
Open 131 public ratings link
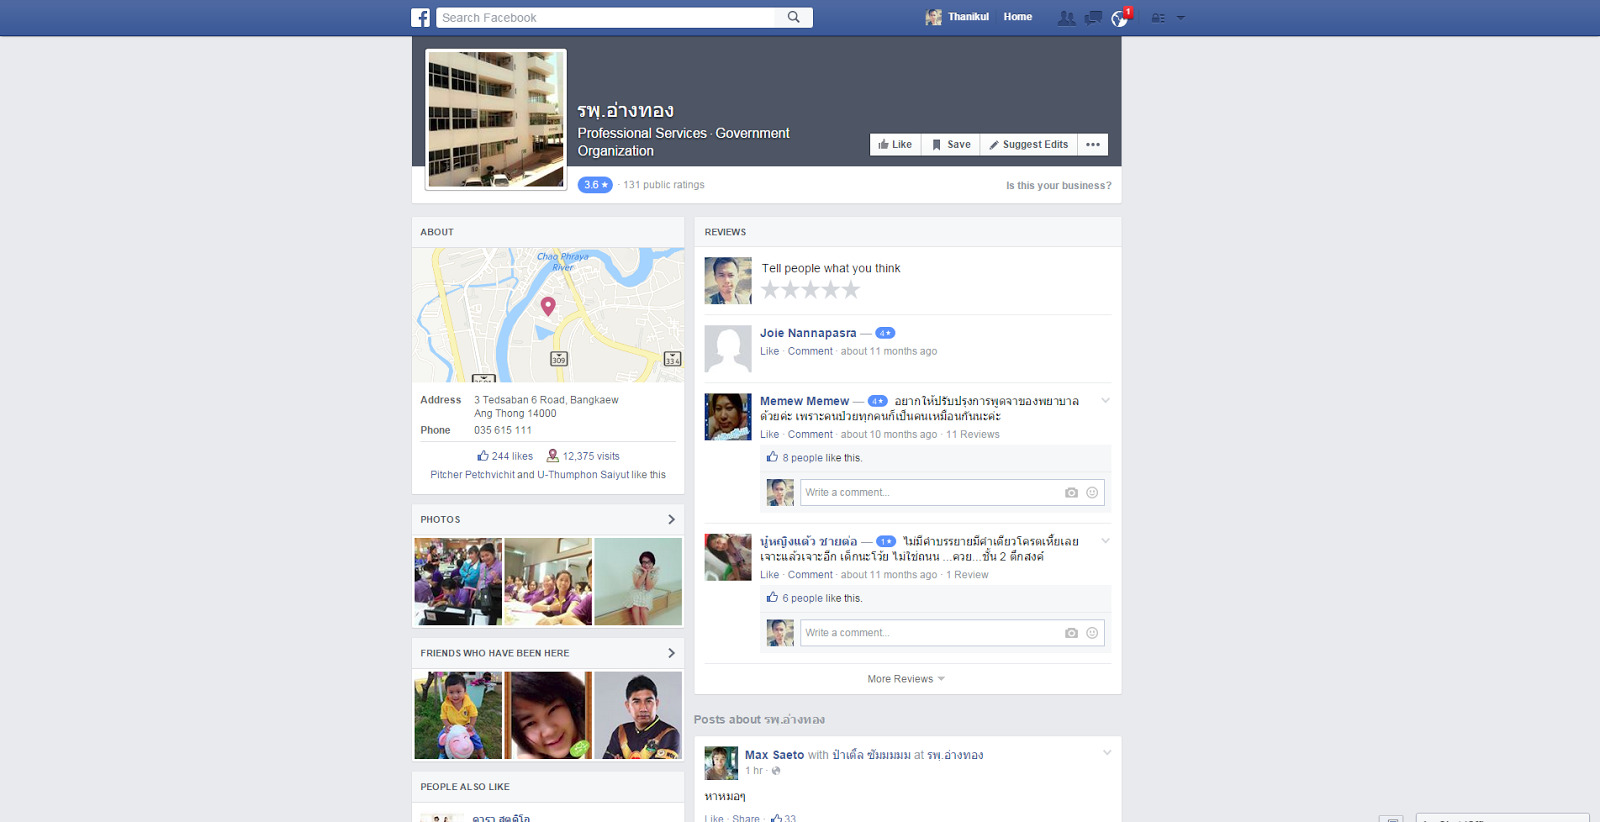click(x=664, y=185)
